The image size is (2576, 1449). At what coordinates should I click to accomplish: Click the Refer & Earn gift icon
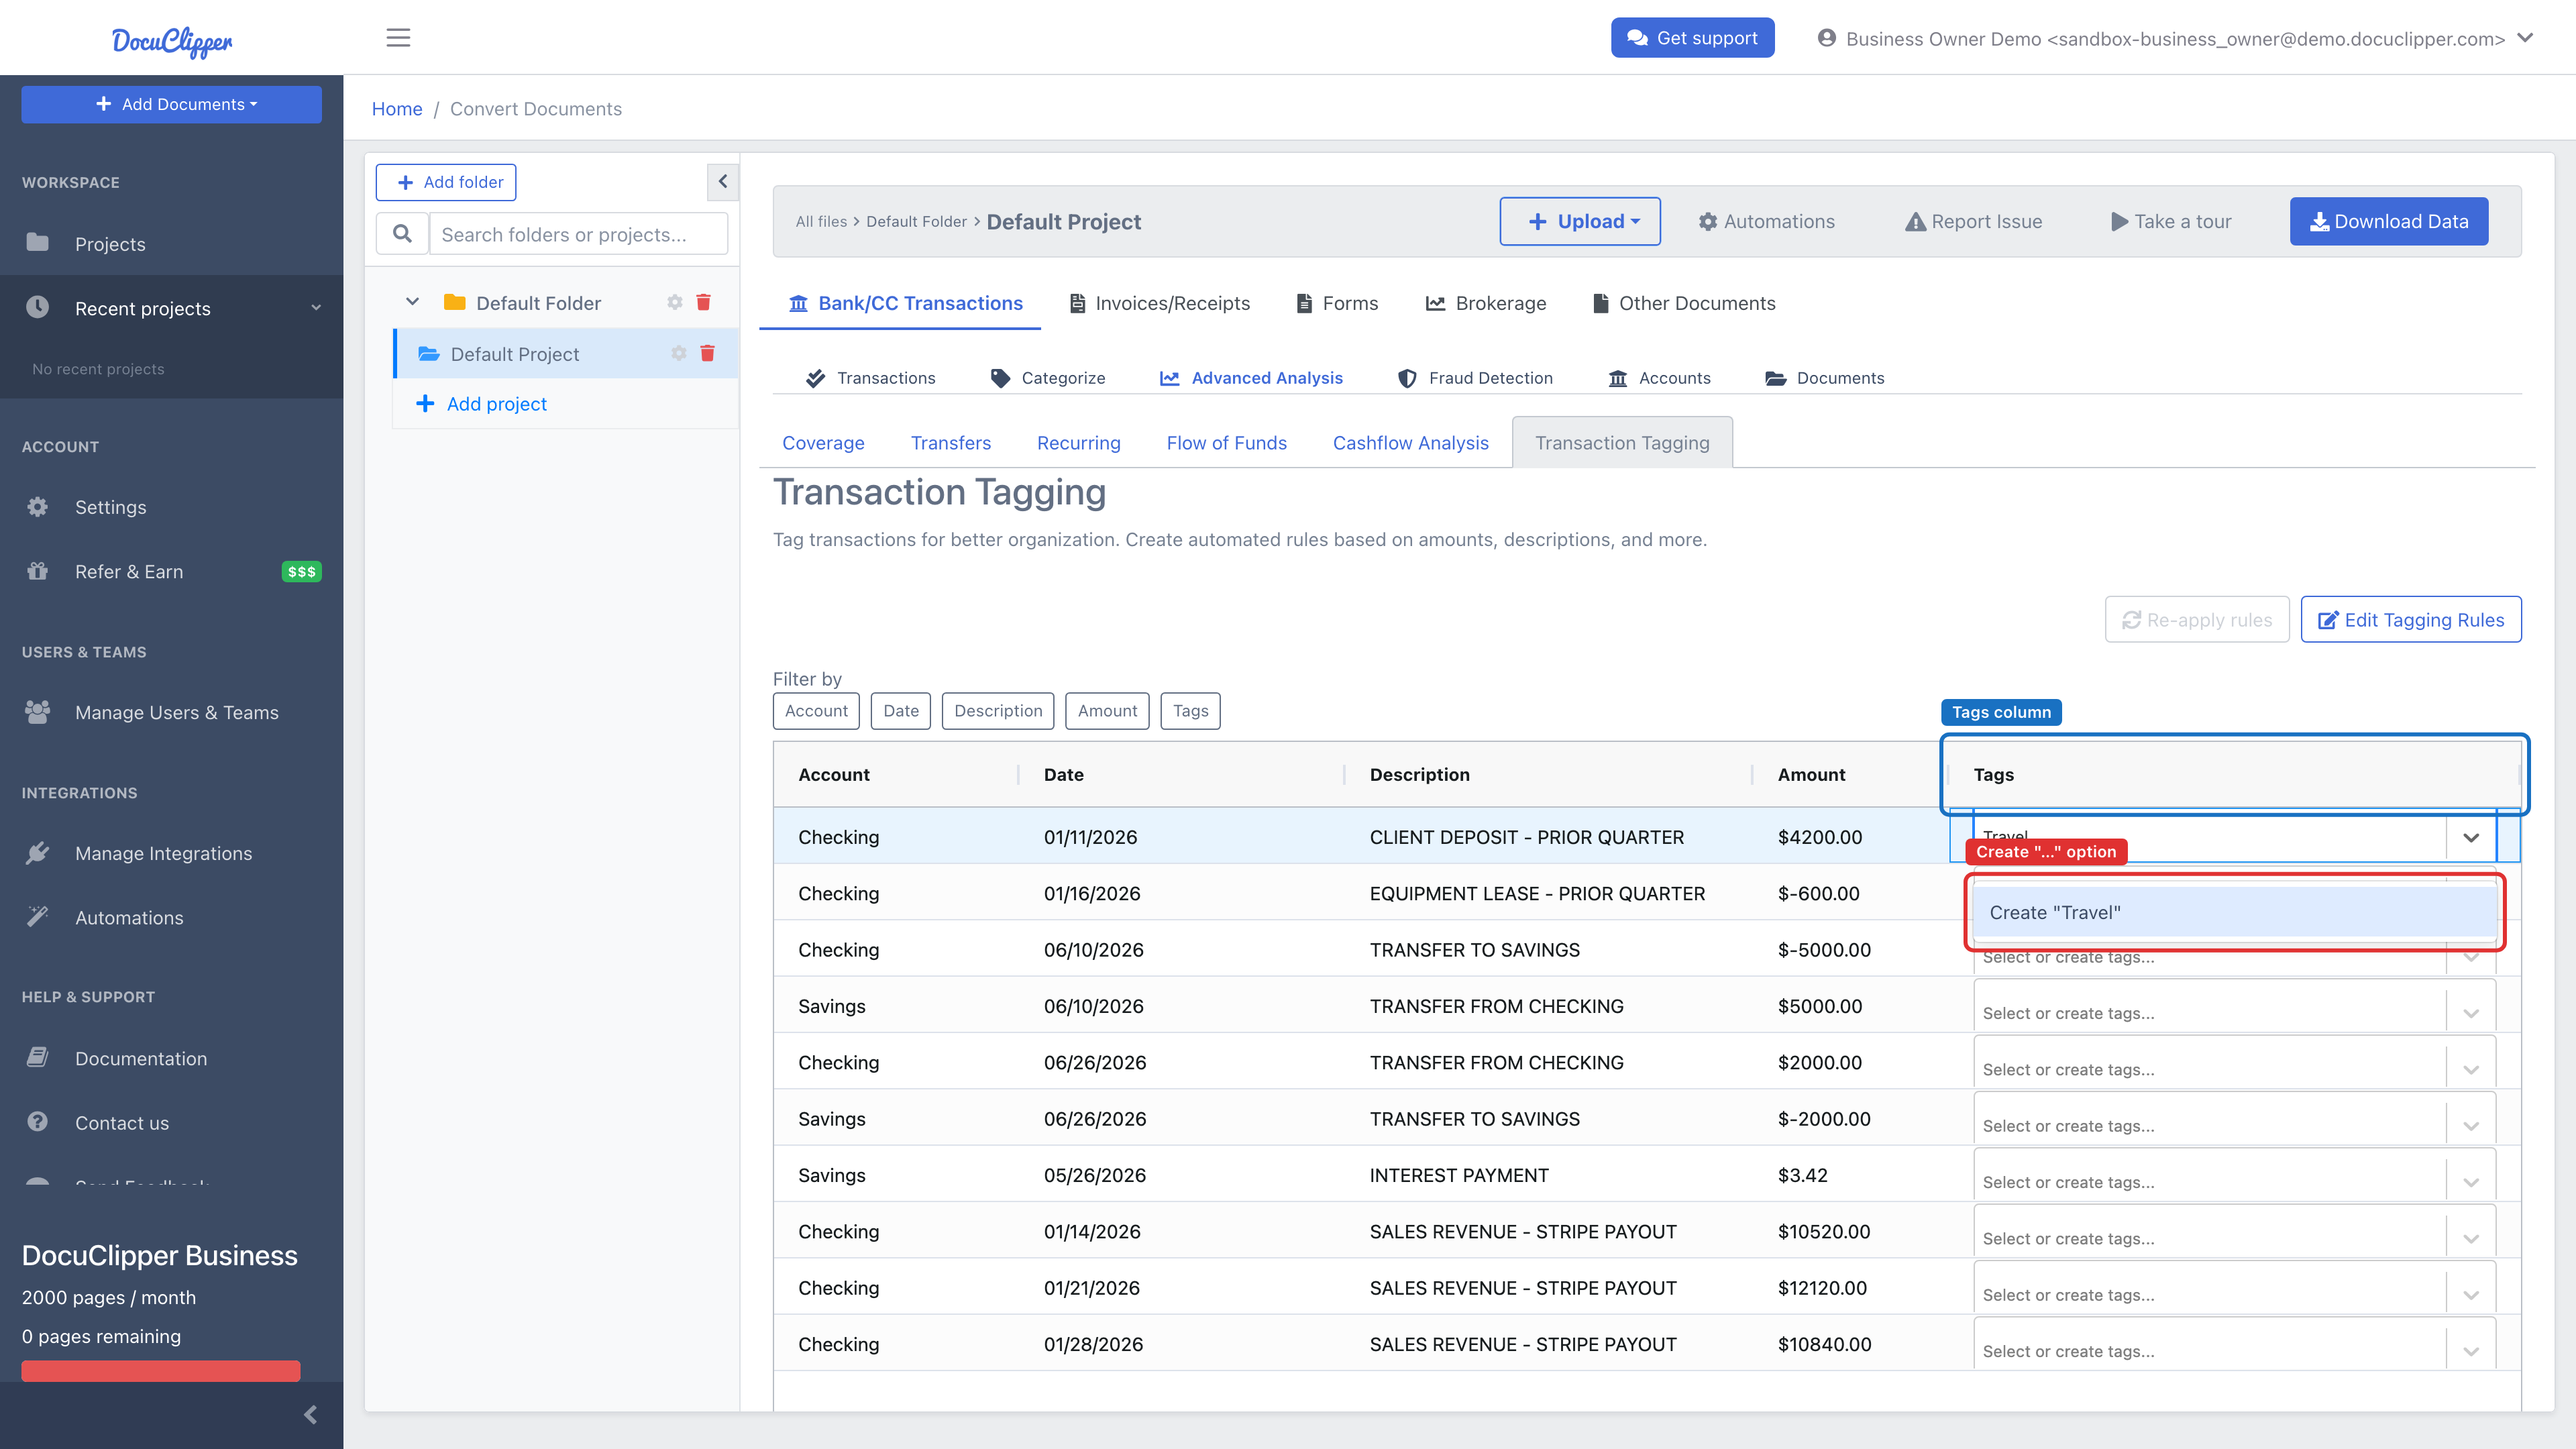[x=38, y=571]
